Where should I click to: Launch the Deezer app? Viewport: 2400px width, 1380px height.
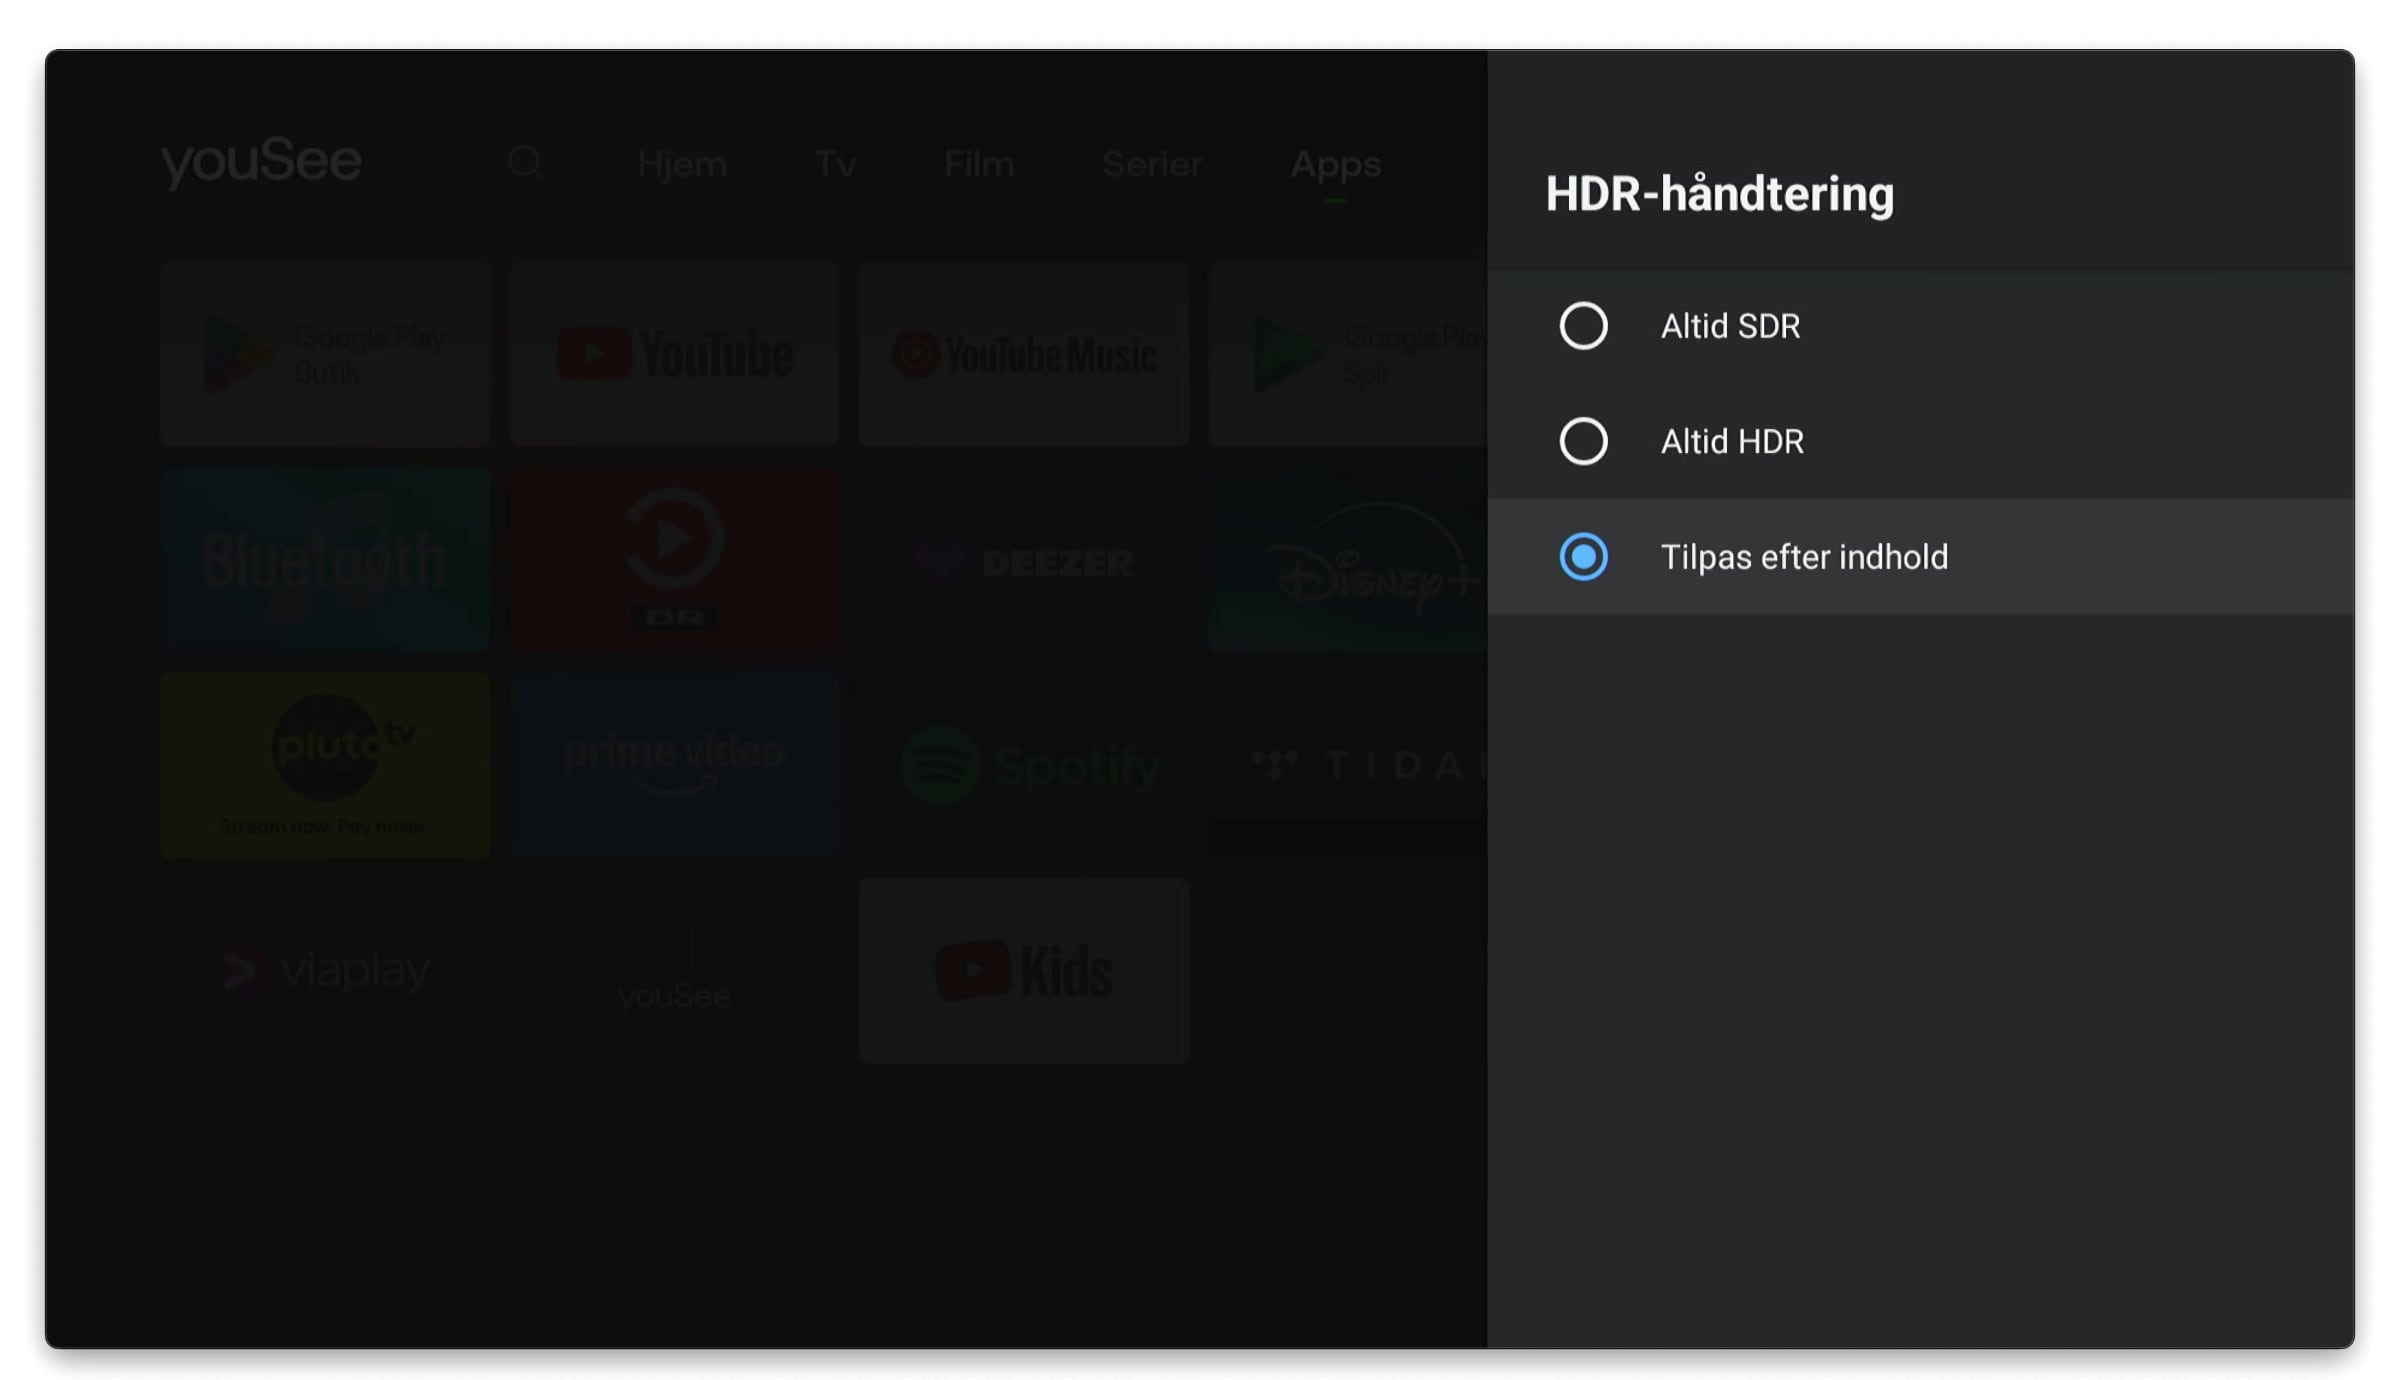[1023, 560]
